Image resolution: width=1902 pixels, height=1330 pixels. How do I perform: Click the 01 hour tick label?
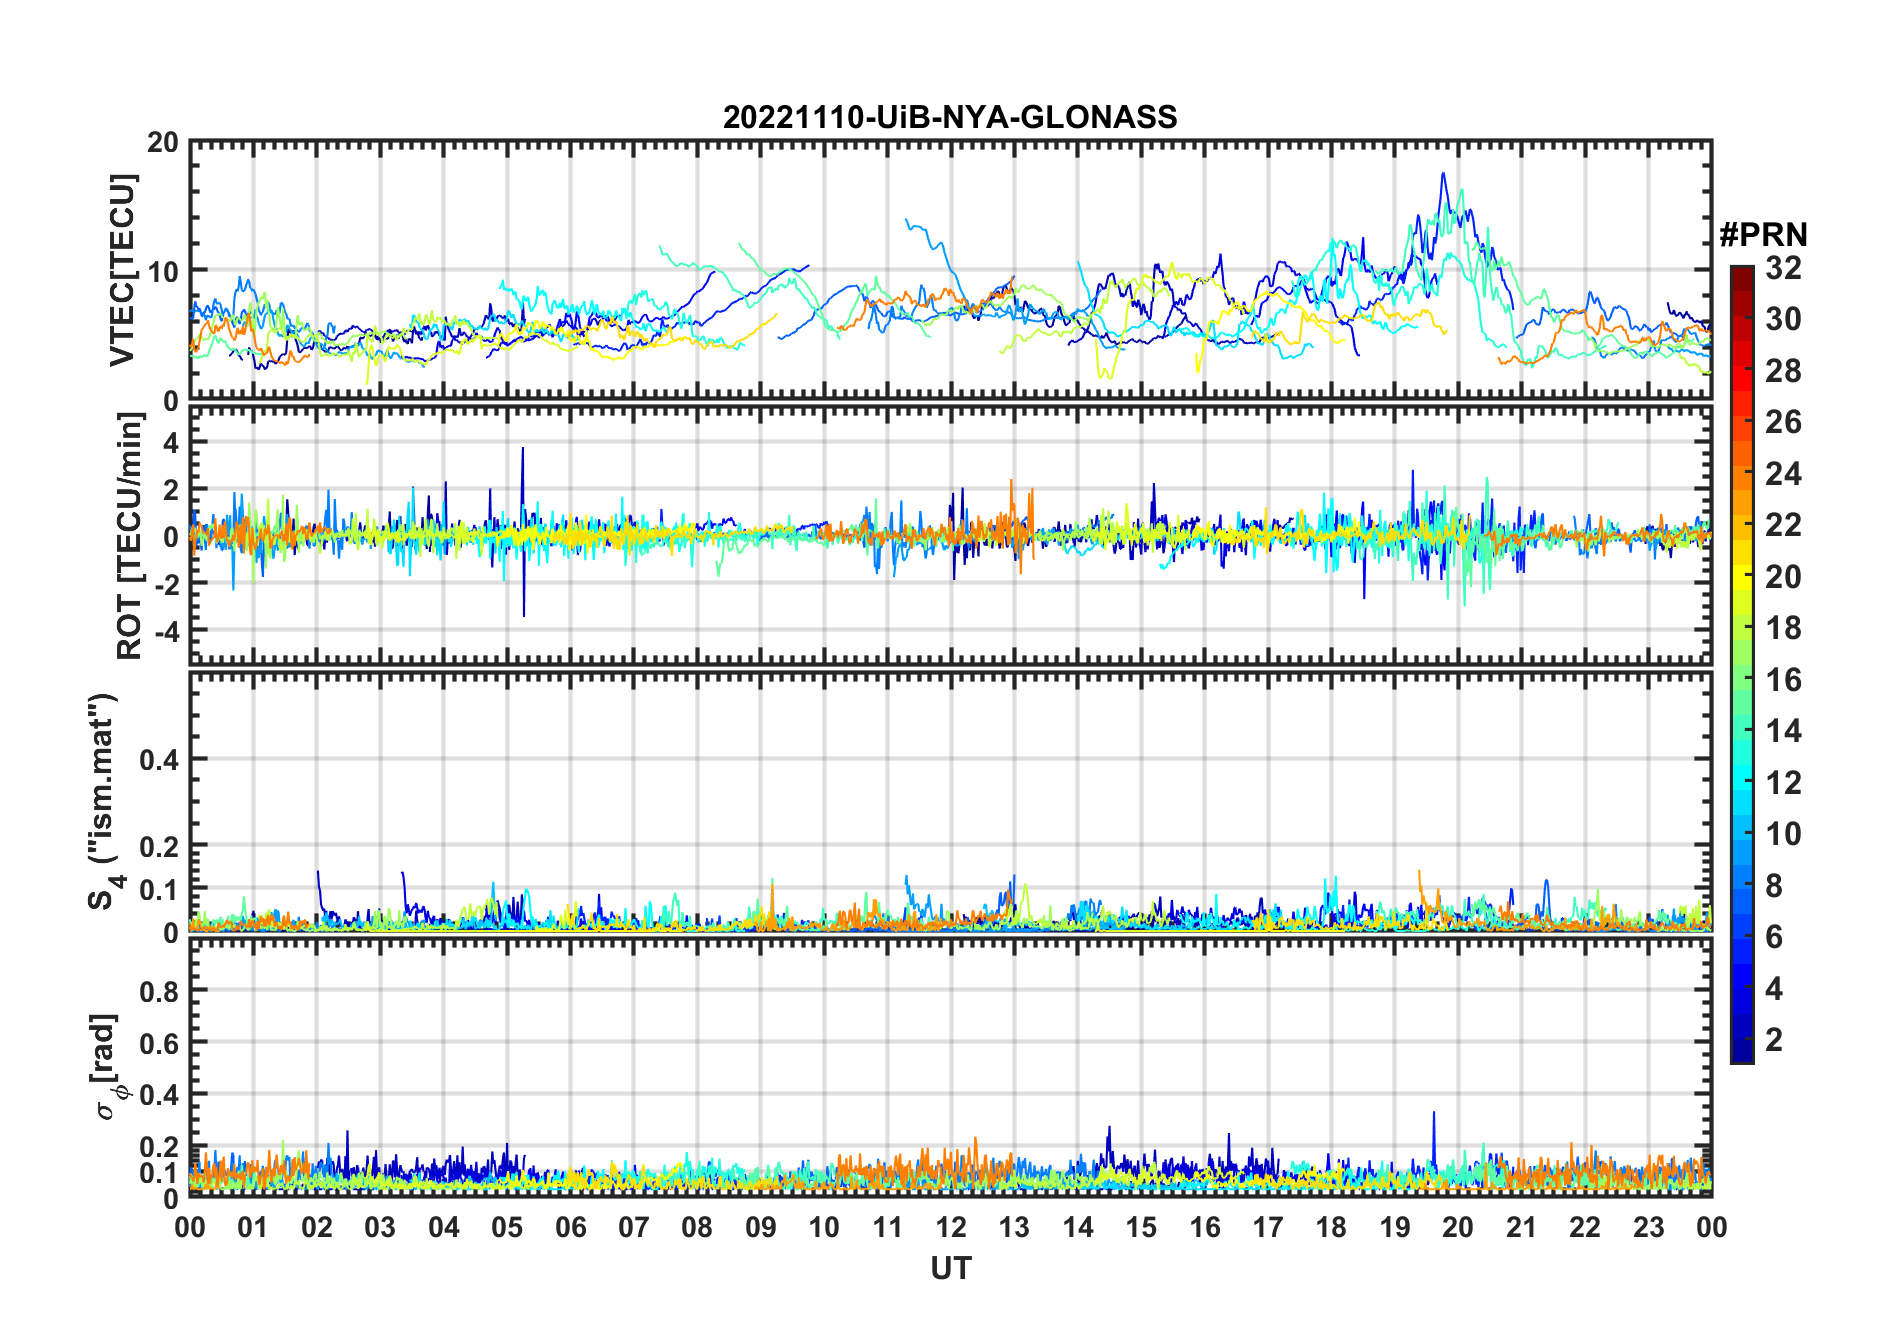click(253, 1228)
